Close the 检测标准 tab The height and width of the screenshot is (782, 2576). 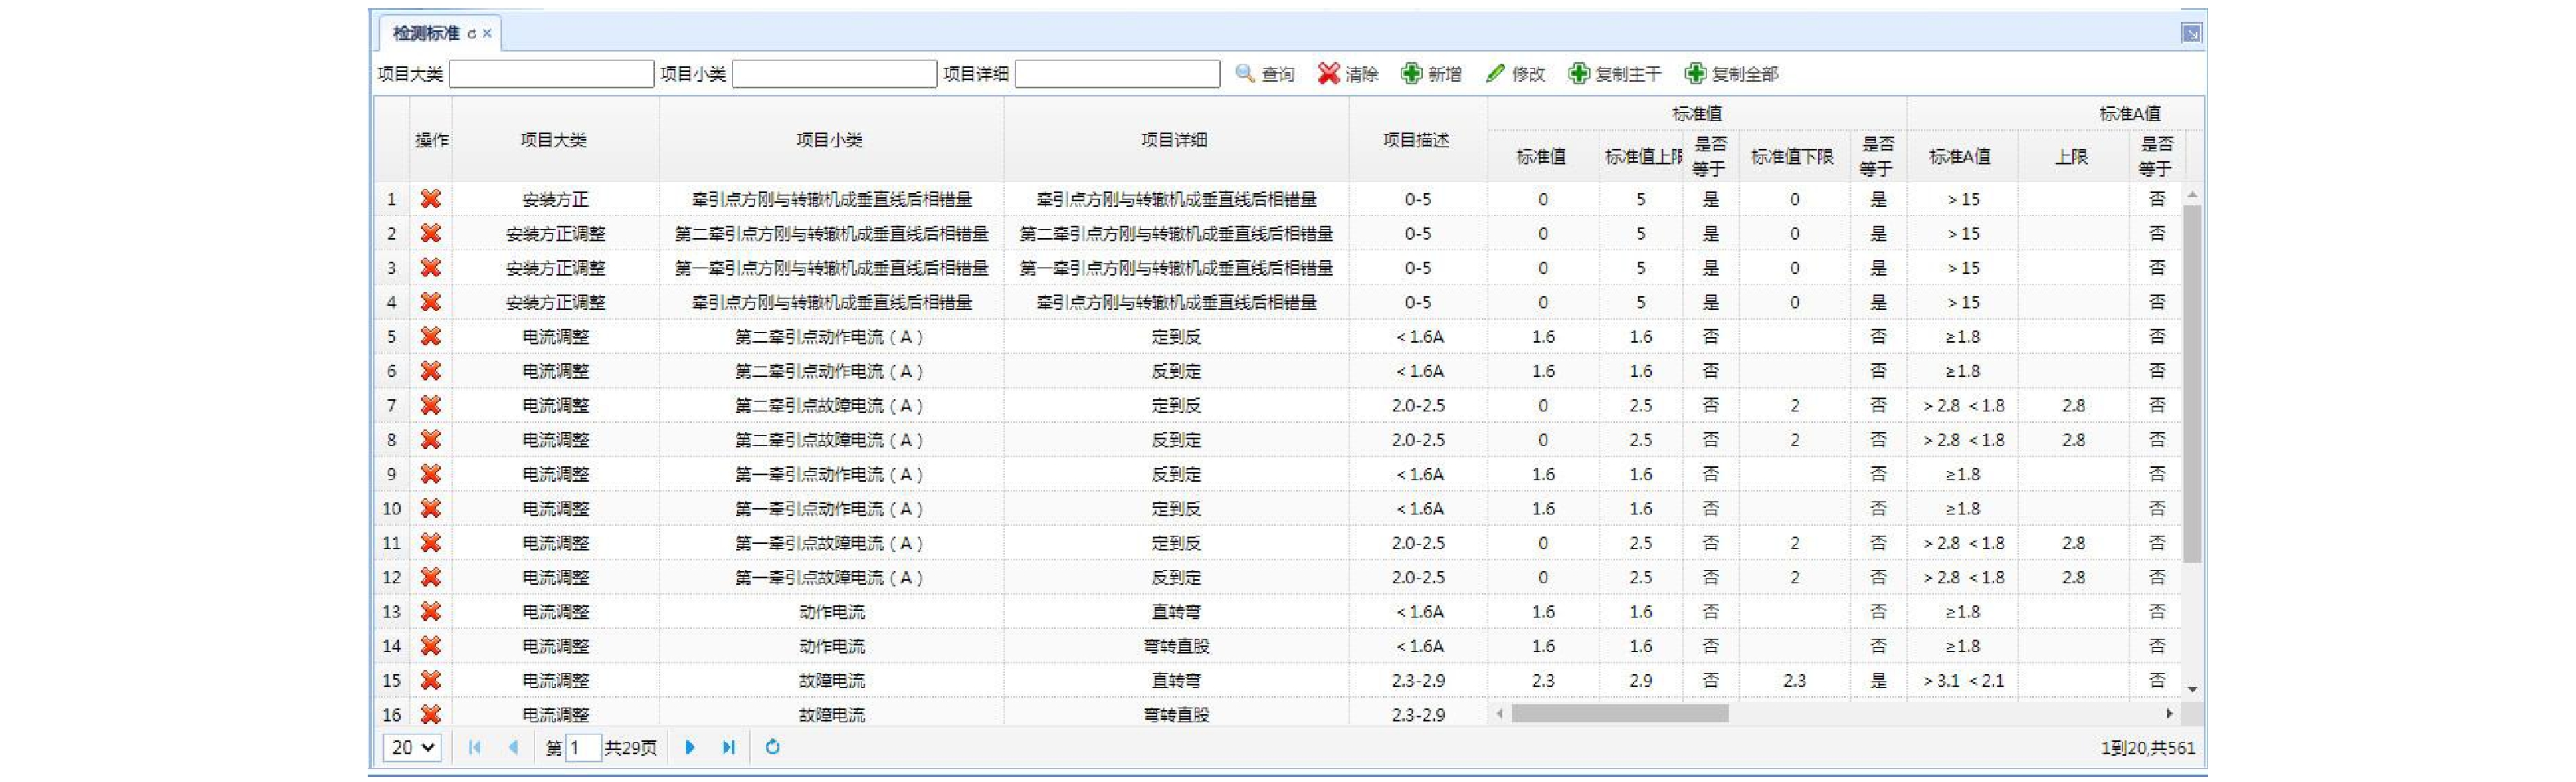487,34
